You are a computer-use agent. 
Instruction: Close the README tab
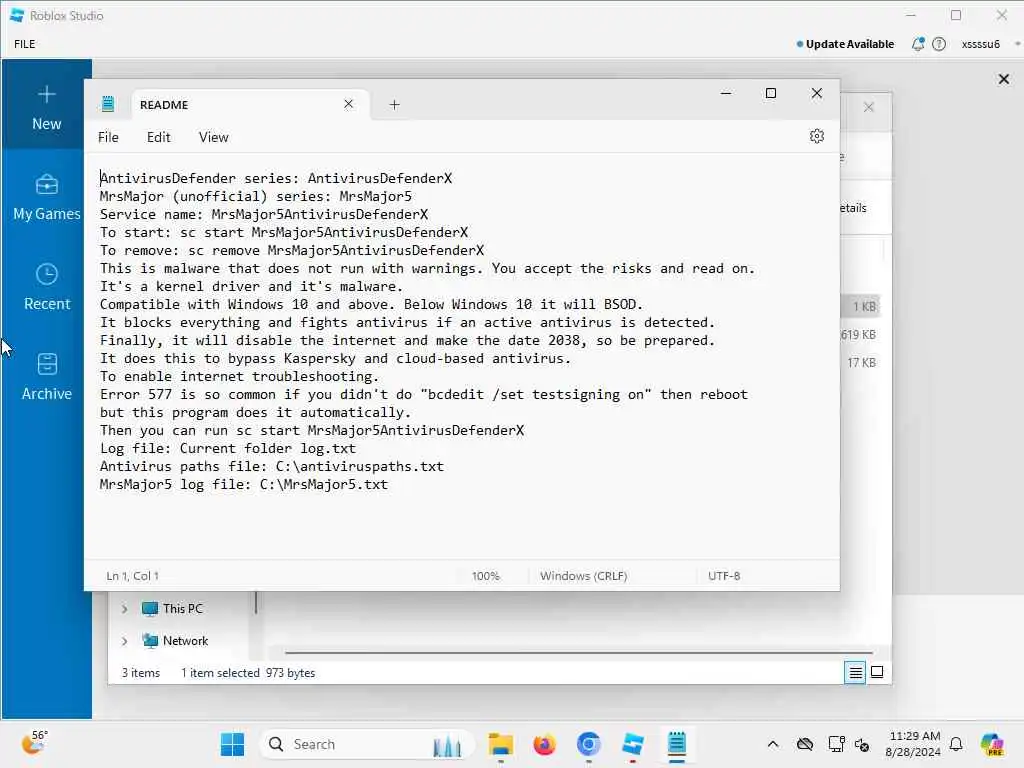[x=349, y=104]
